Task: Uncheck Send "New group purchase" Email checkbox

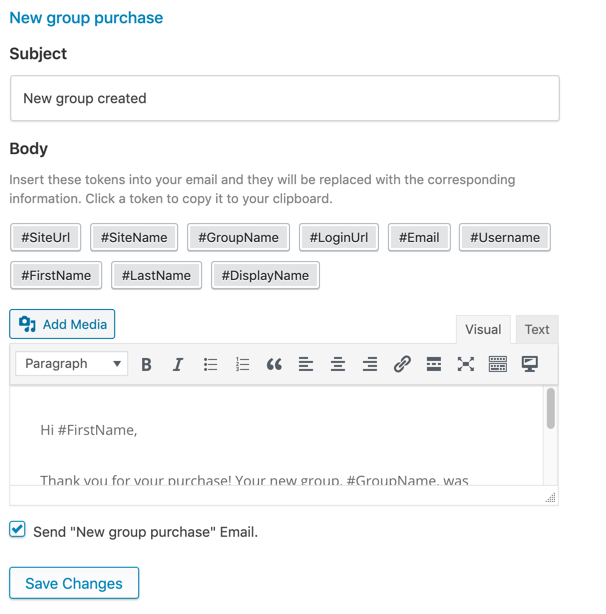Action: tap(18, 530)
